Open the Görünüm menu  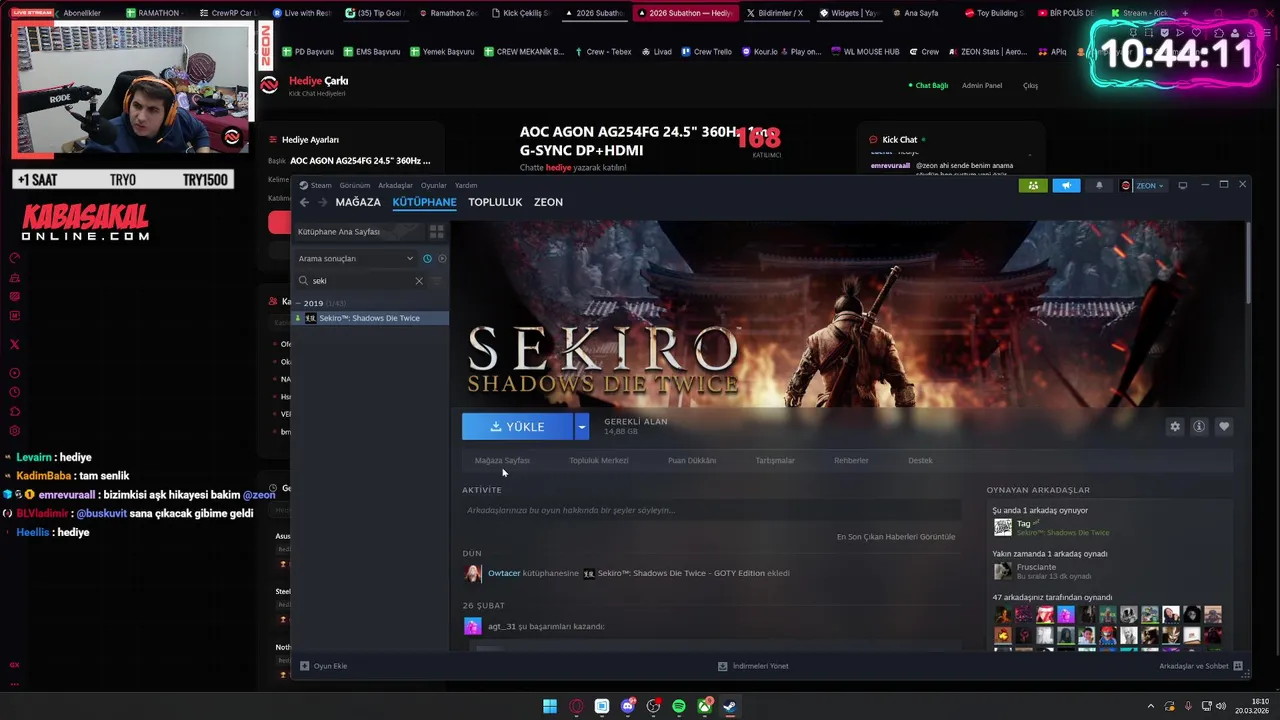point(355,185)
